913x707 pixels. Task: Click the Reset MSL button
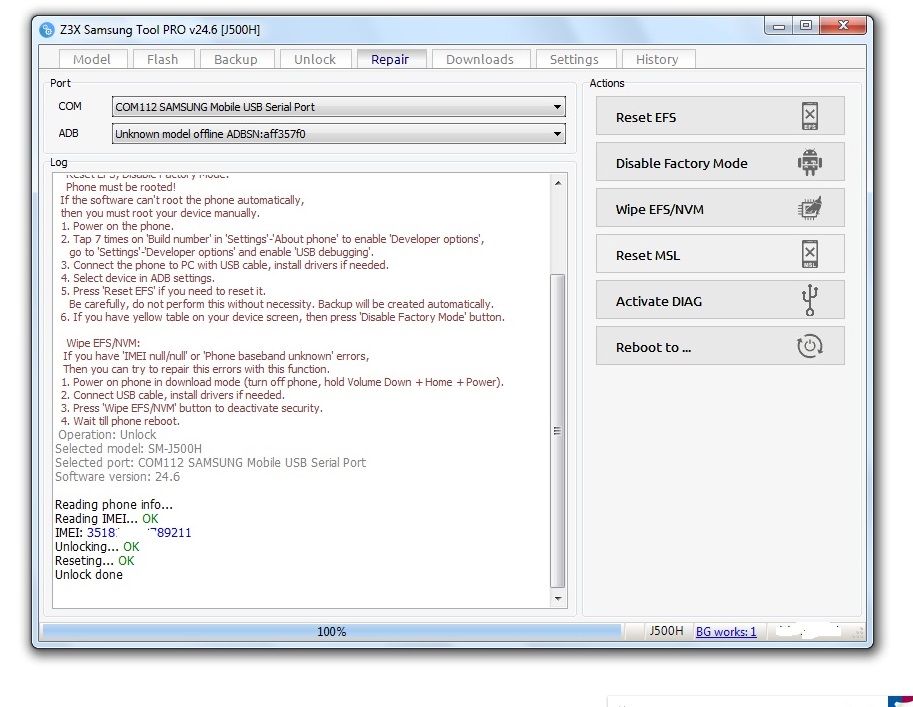tap(720, 254)
